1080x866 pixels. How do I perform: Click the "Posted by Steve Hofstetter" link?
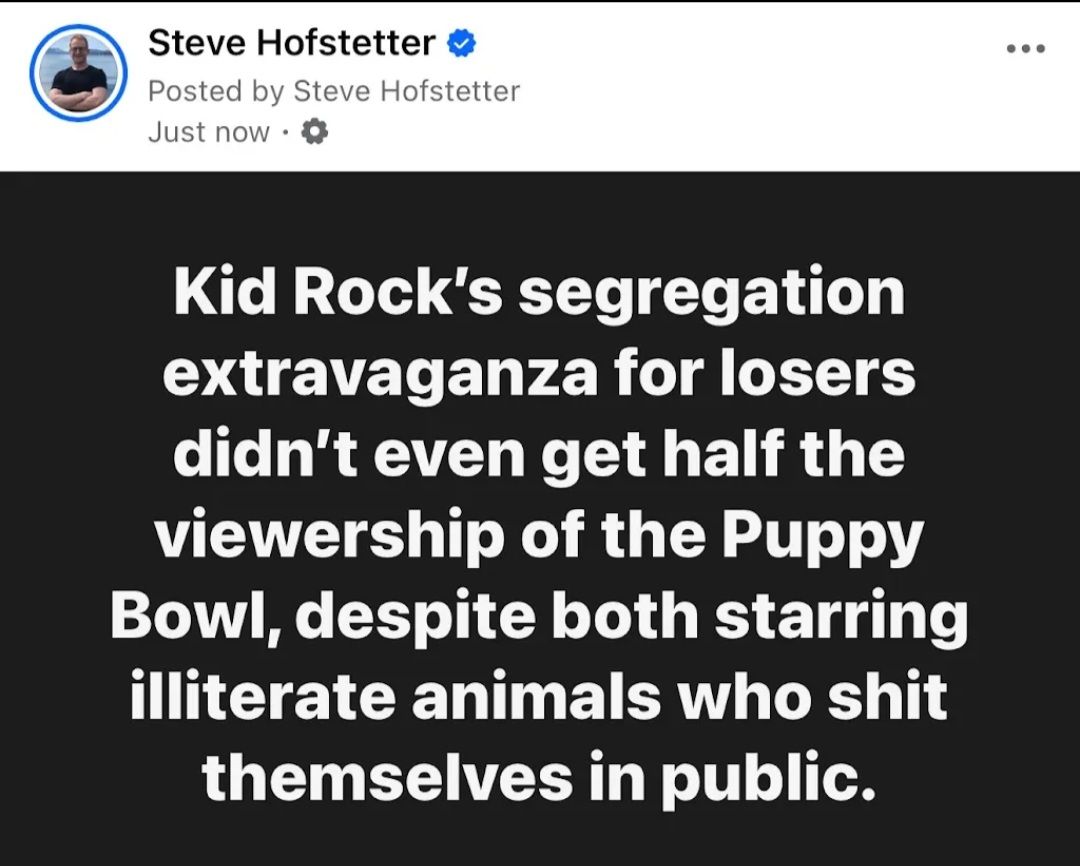pyautogui.click(x=334, y=90)
